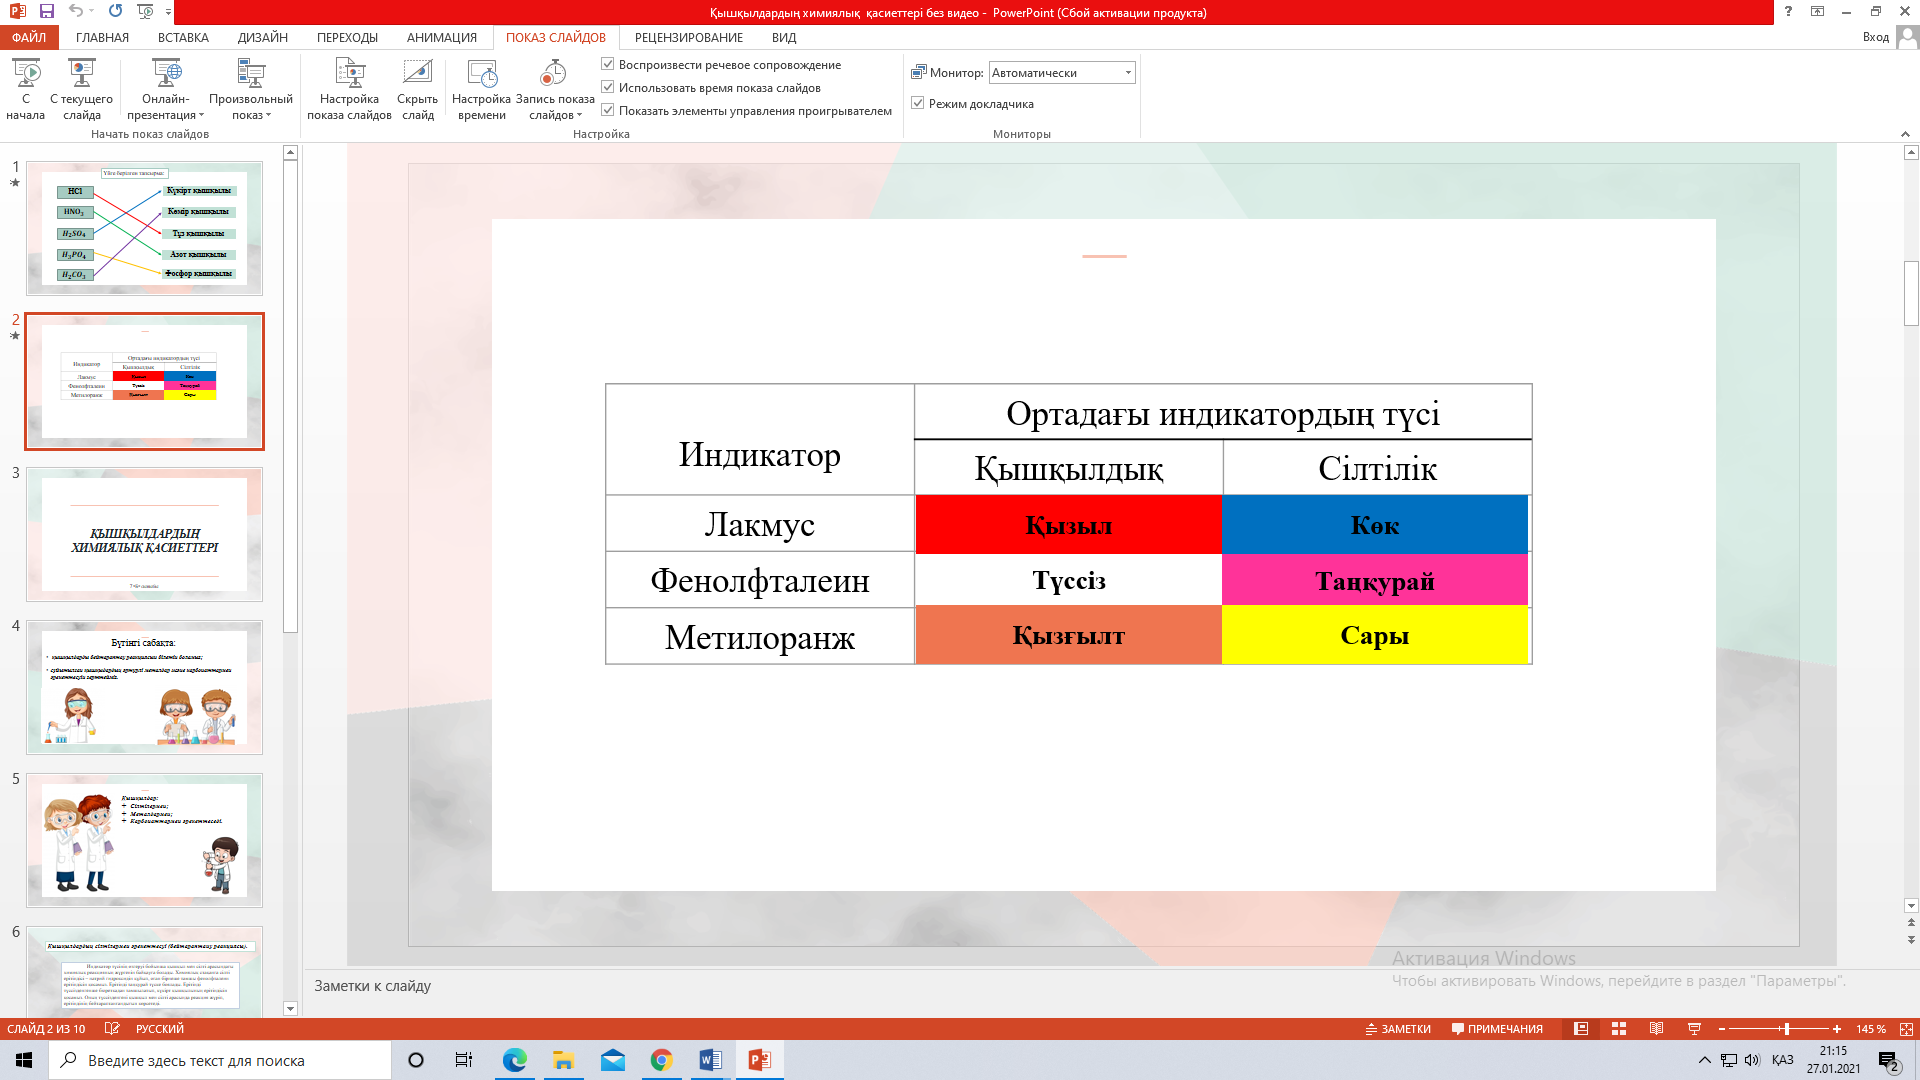Image resolution: width=1920 pixels, height=1080 pixels.
Task: Open PowerPoint from the Windows taskbar
Action: tap(759, 1060)
